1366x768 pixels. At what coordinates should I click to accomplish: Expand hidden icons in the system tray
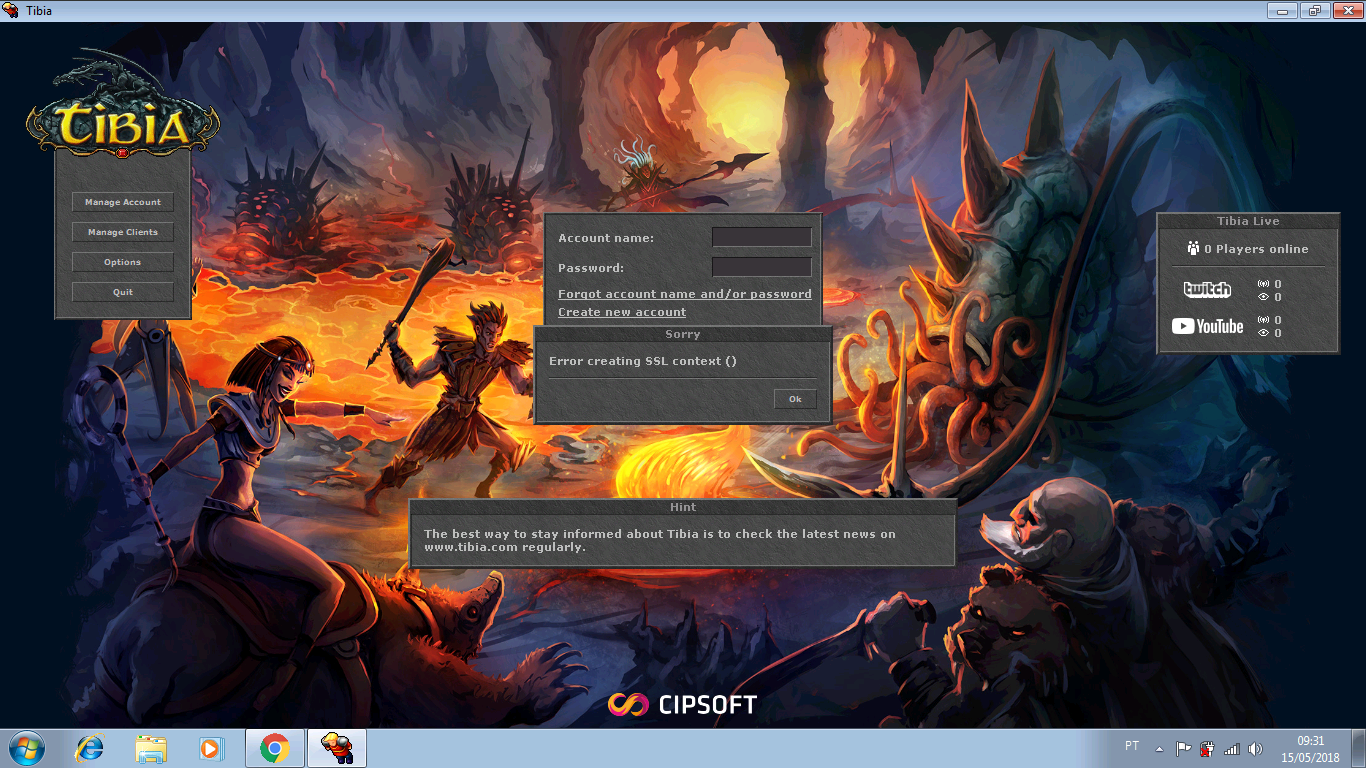coord(1158,747)
